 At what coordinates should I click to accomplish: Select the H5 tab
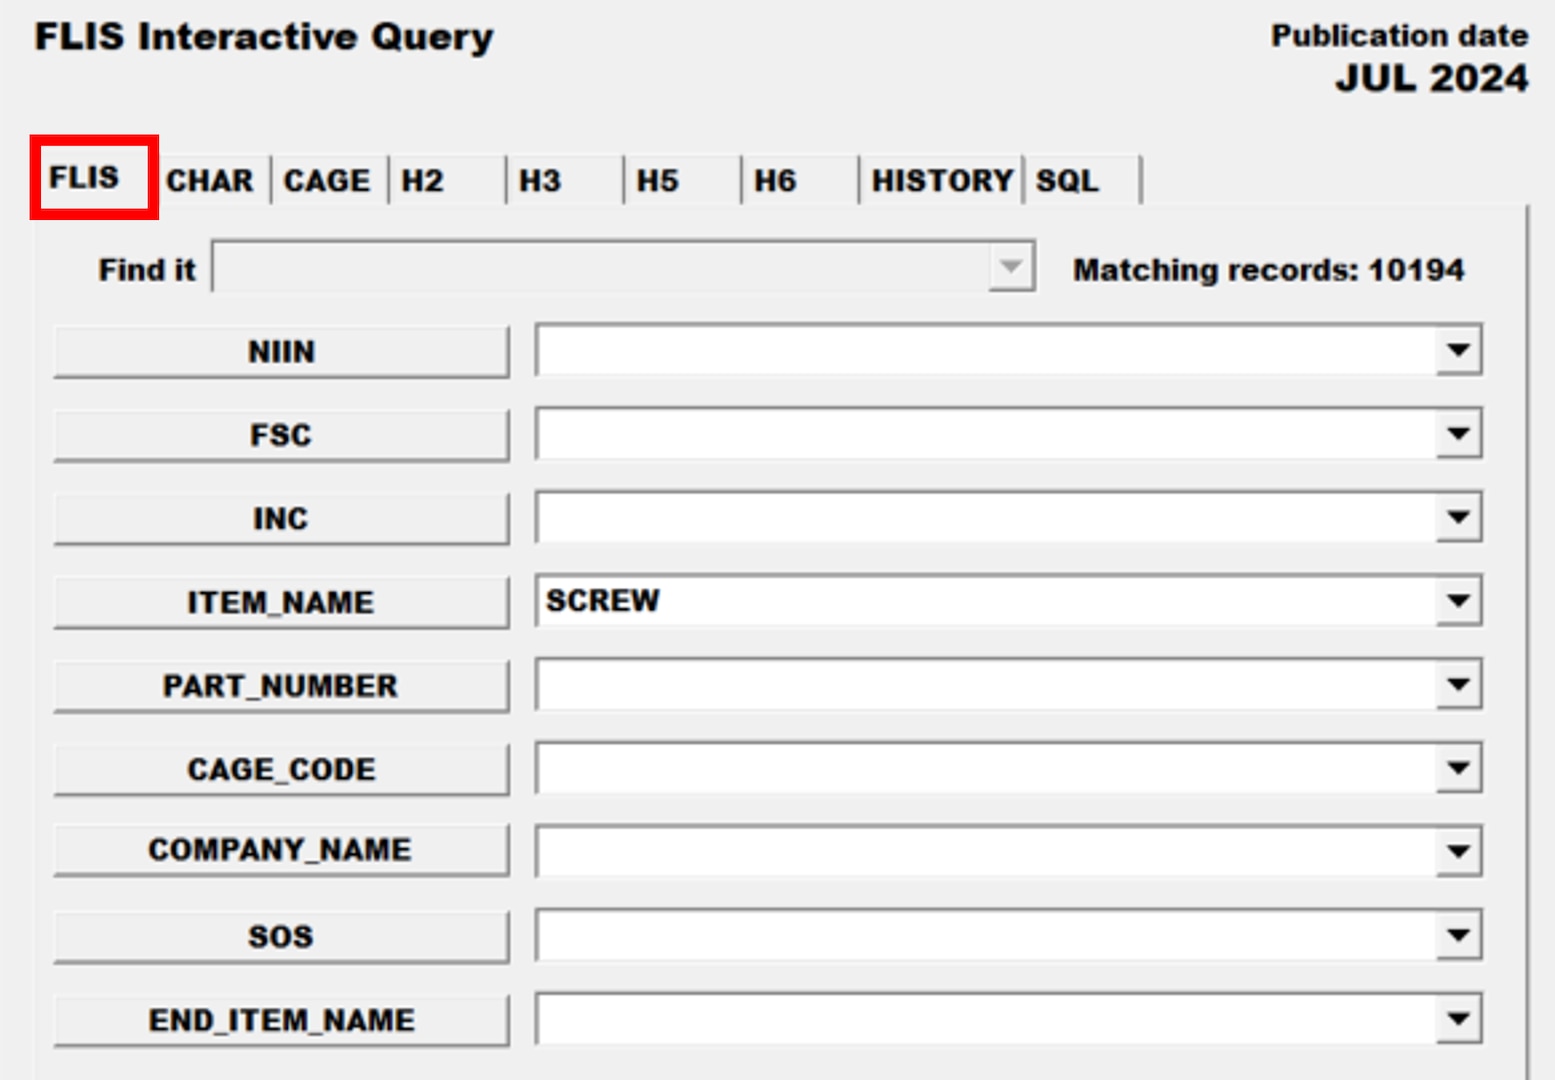(x=682, y=180)
